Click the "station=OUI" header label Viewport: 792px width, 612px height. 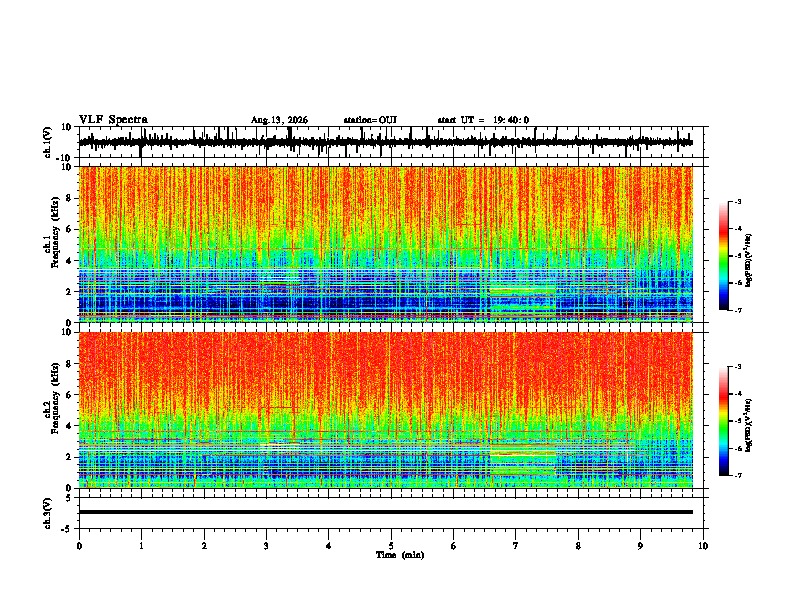click(370, 120)
